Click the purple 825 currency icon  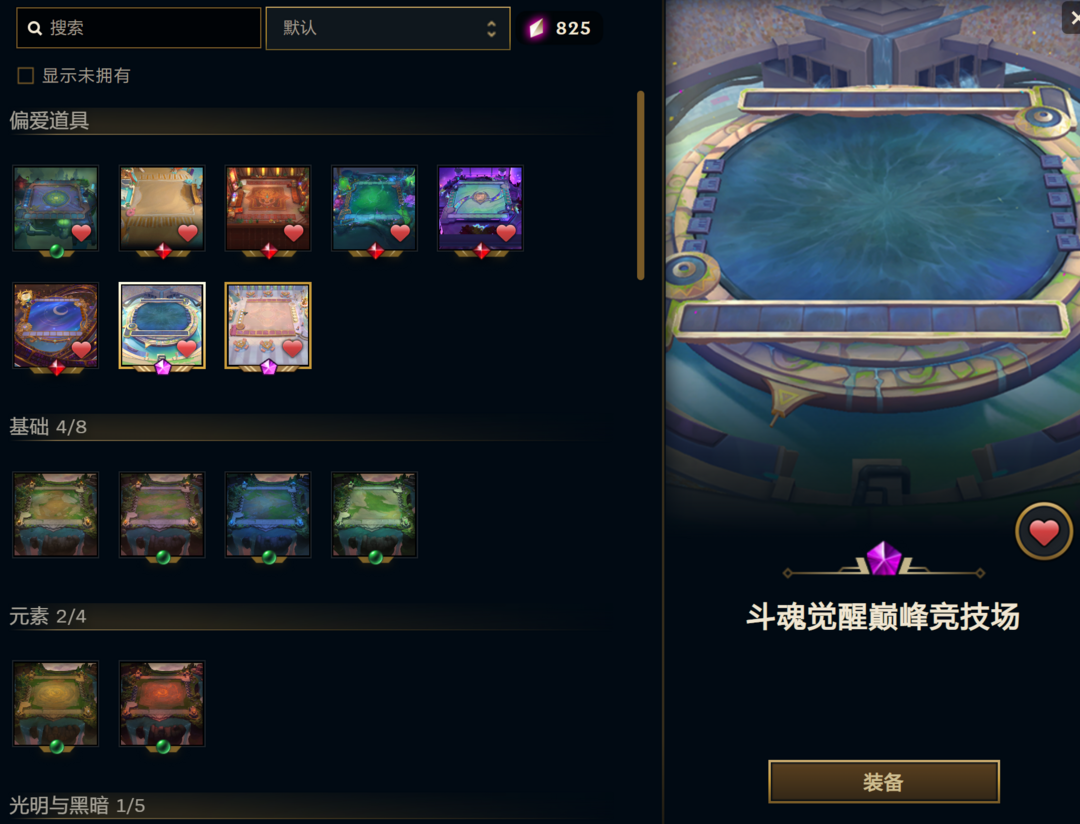pos(537,28)
